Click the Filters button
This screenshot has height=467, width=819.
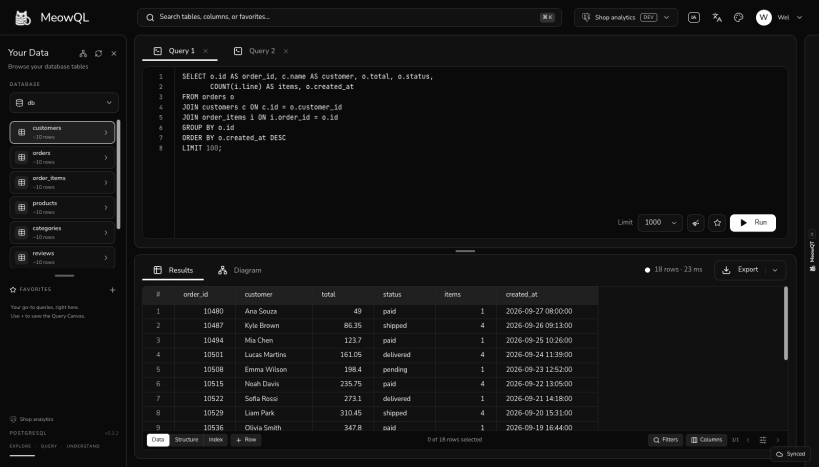point(665,440)
